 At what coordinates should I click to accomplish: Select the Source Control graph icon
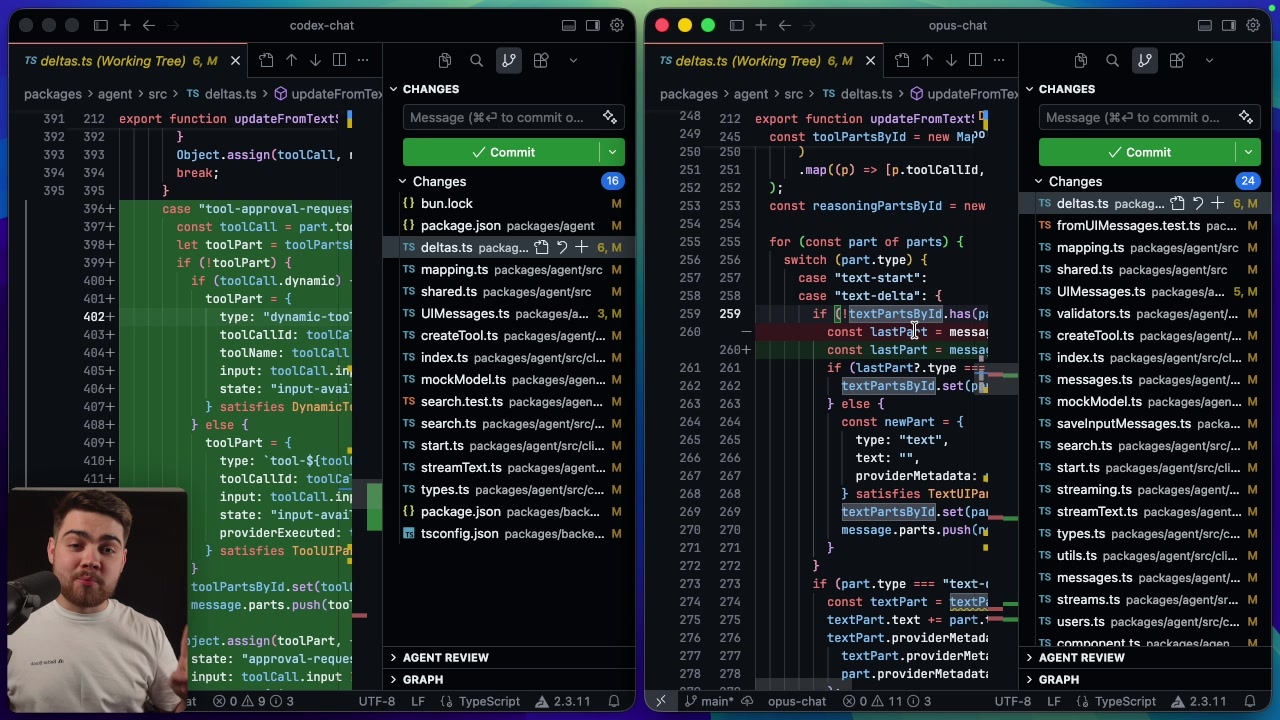point(509,60)
